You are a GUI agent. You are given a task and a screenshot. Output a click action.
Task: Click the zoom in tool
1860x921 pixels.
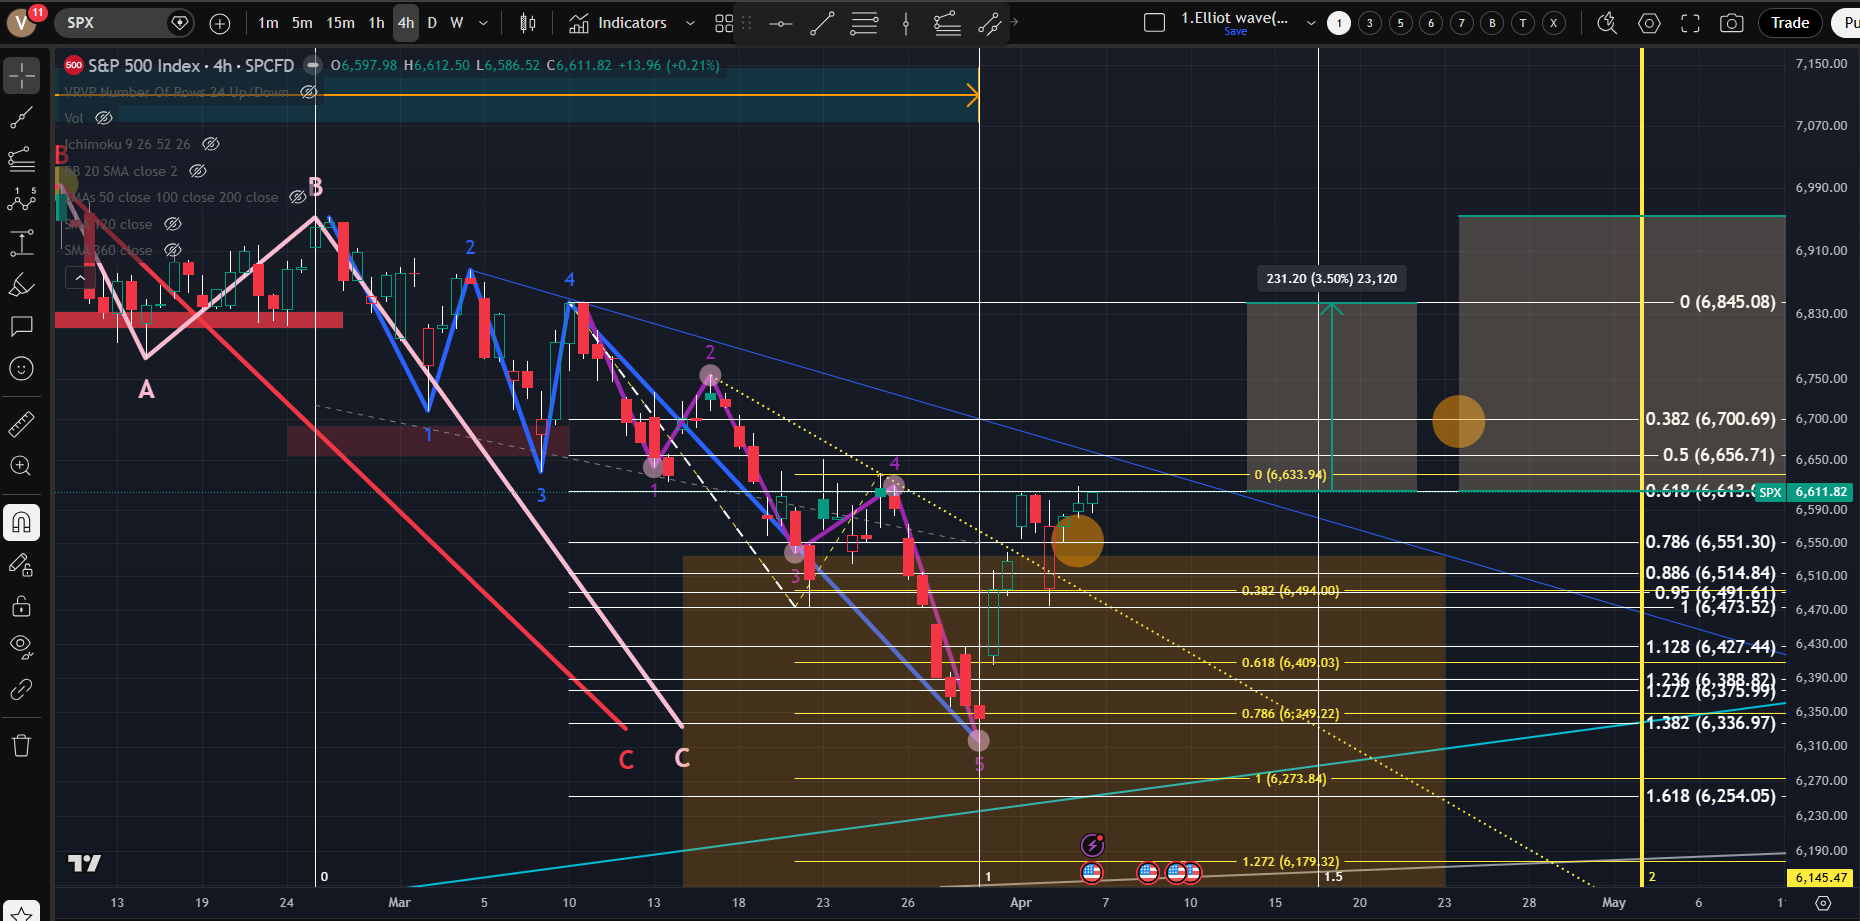pos(22,466)
